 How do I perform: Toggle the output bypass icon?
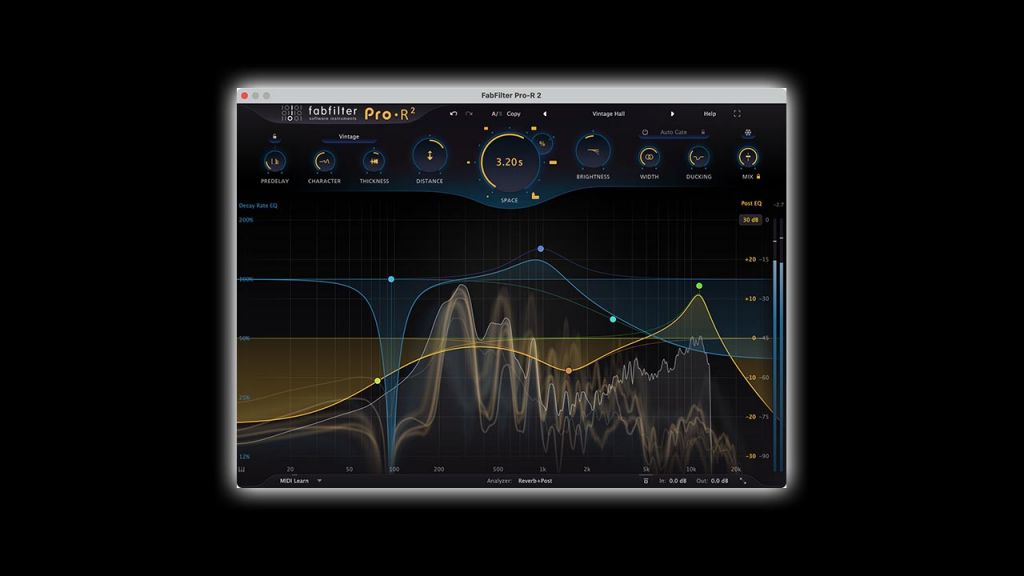645,481
